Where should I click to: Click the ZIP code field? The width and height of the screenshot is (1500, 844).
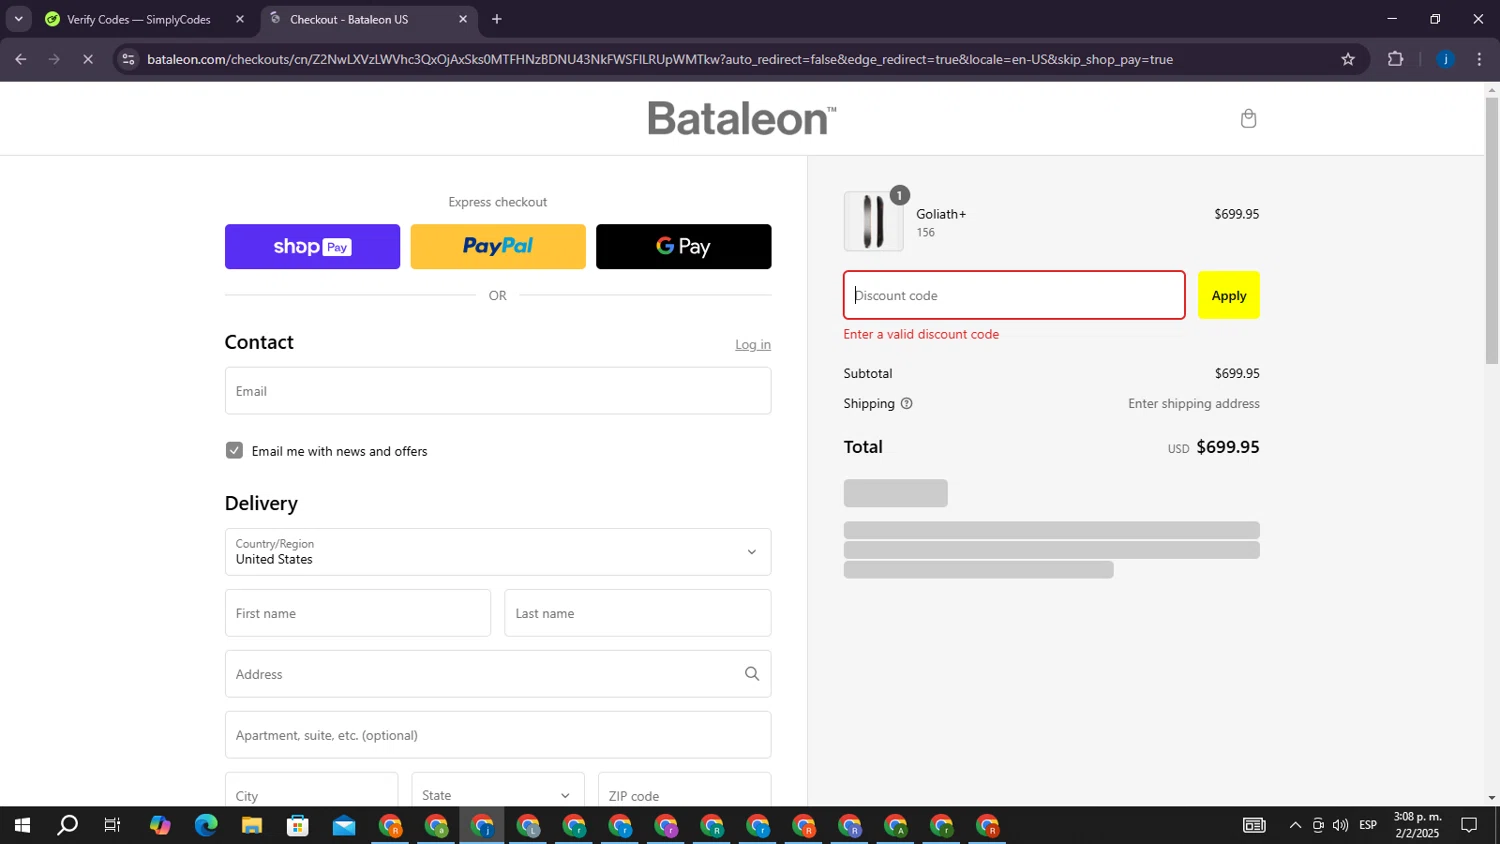coord(684,794)
